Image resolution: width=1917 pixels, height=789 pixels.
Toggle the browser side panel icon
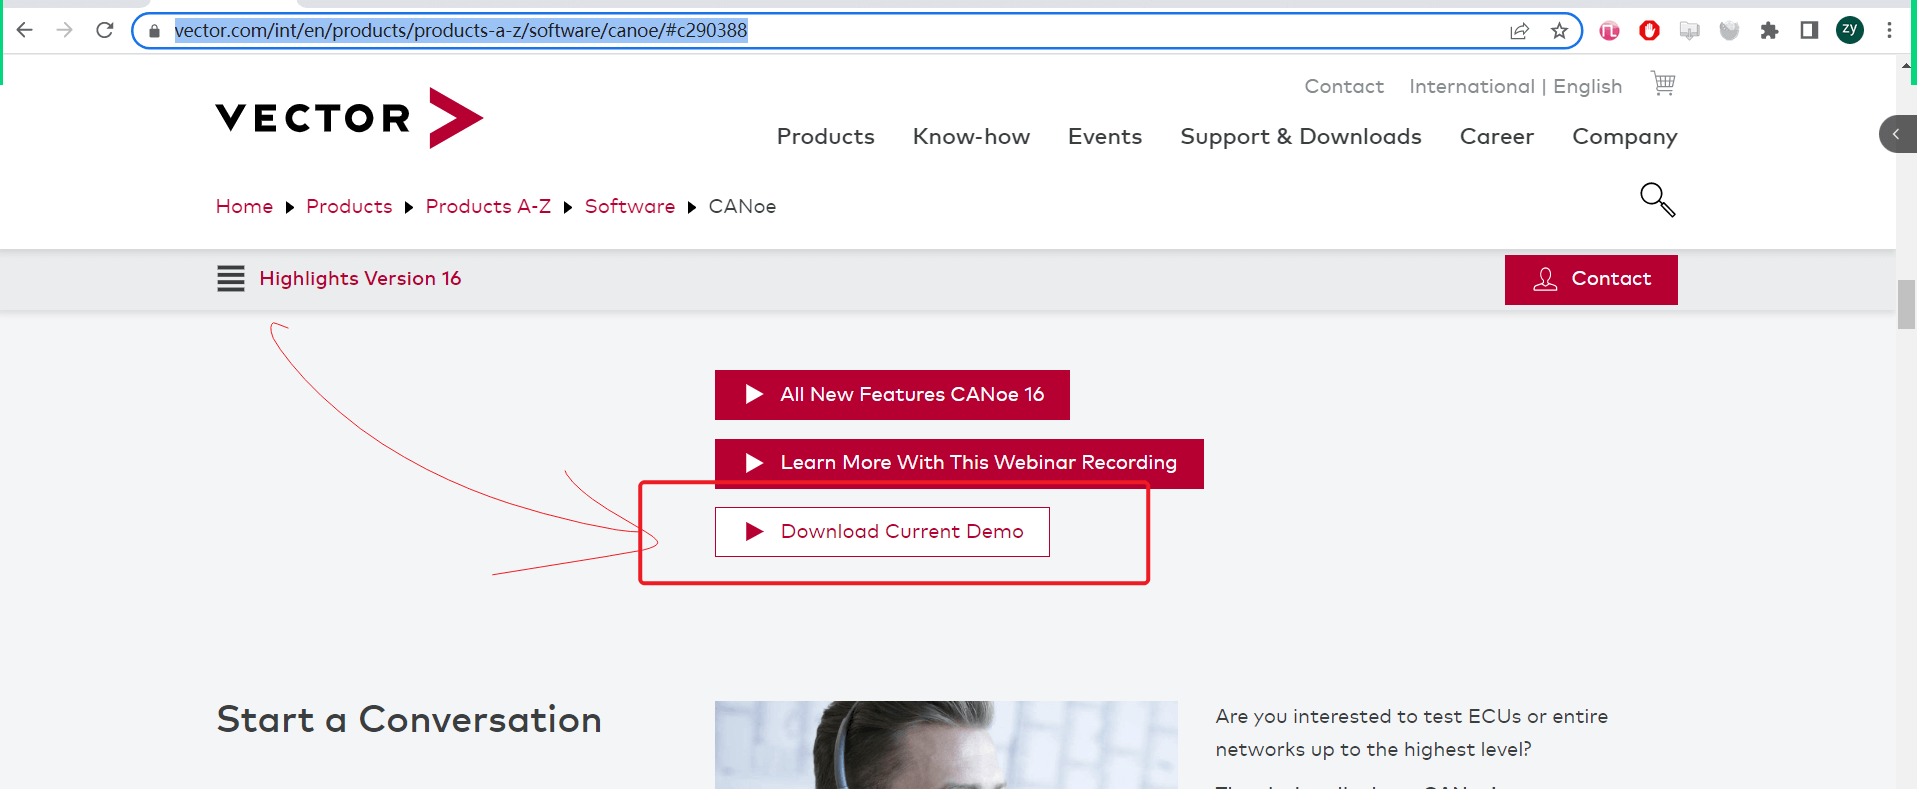point(1809,30)
